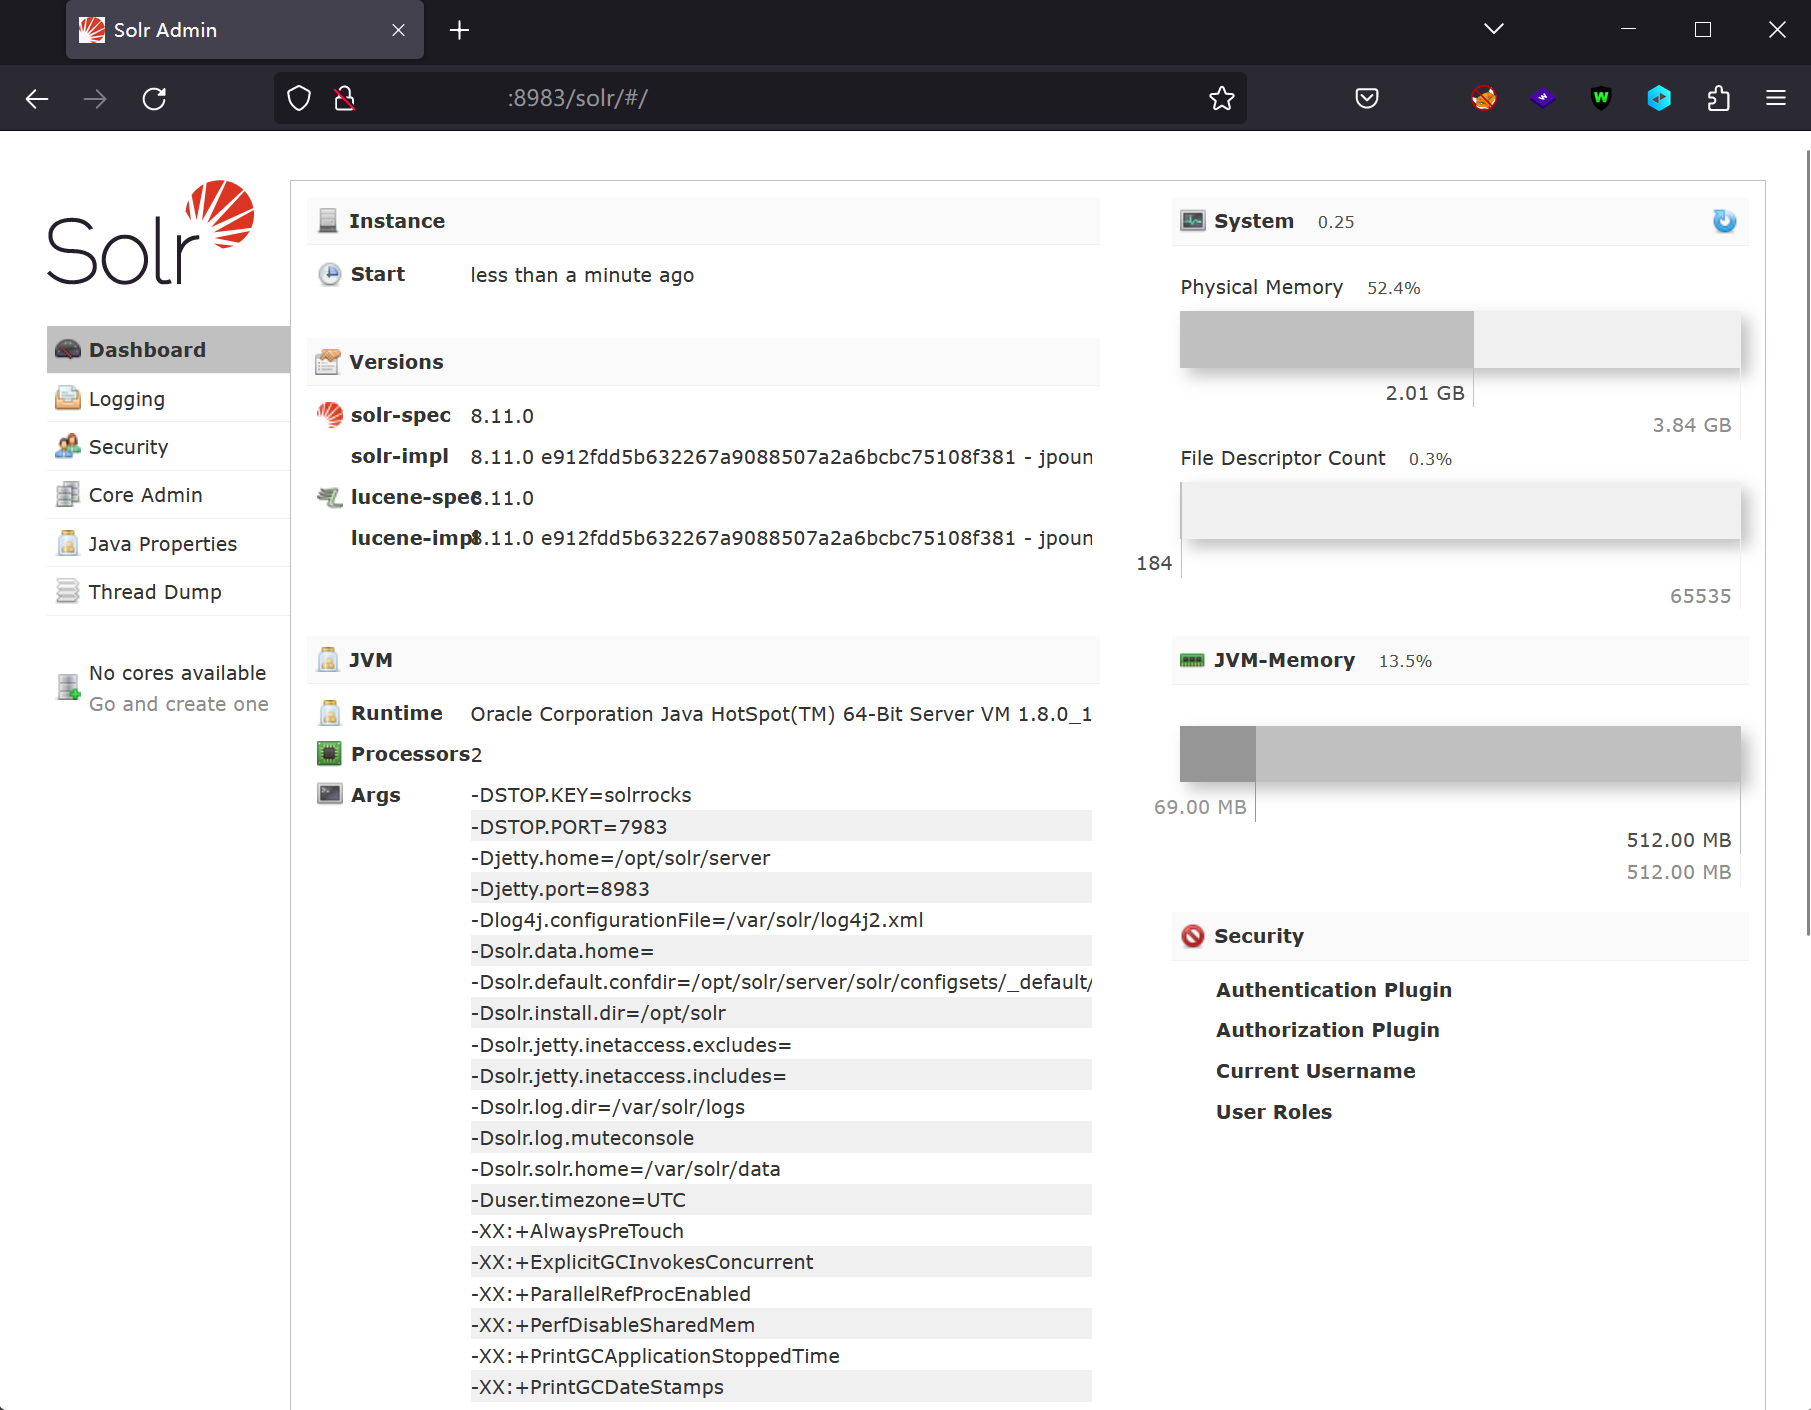Image resolution: width=1811 pixels, height=1410 pixels.
Task: View Java Properties
Action: pos(168,544)
